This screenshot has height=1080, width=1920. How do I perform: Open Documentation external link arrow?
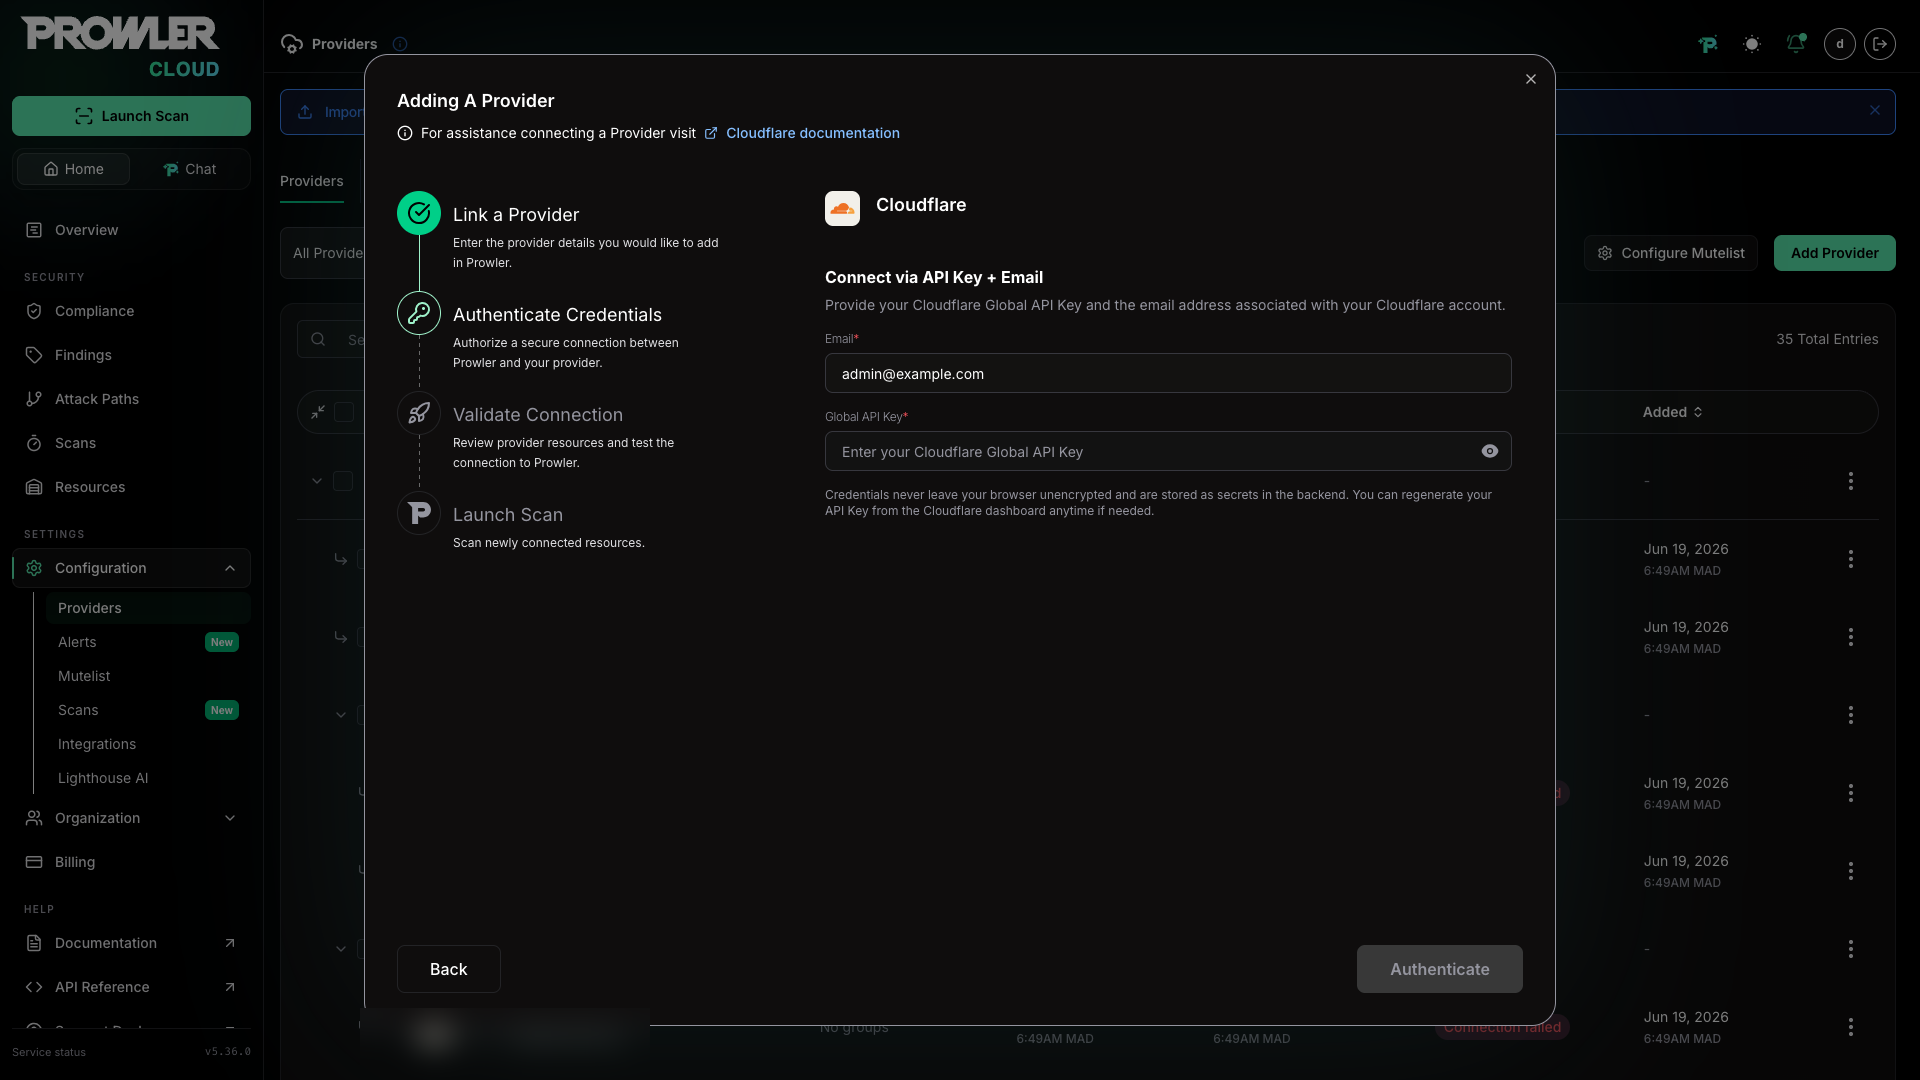[230, 943]
